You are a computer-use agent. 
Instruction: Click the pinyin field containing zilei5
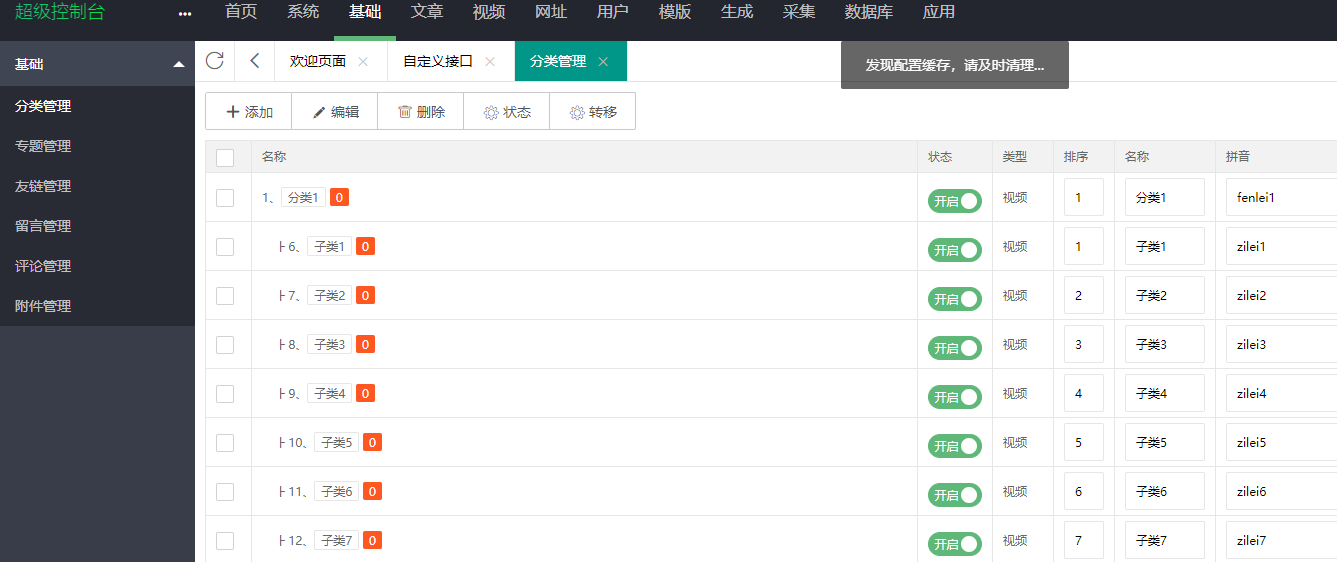pos(1281,442)
